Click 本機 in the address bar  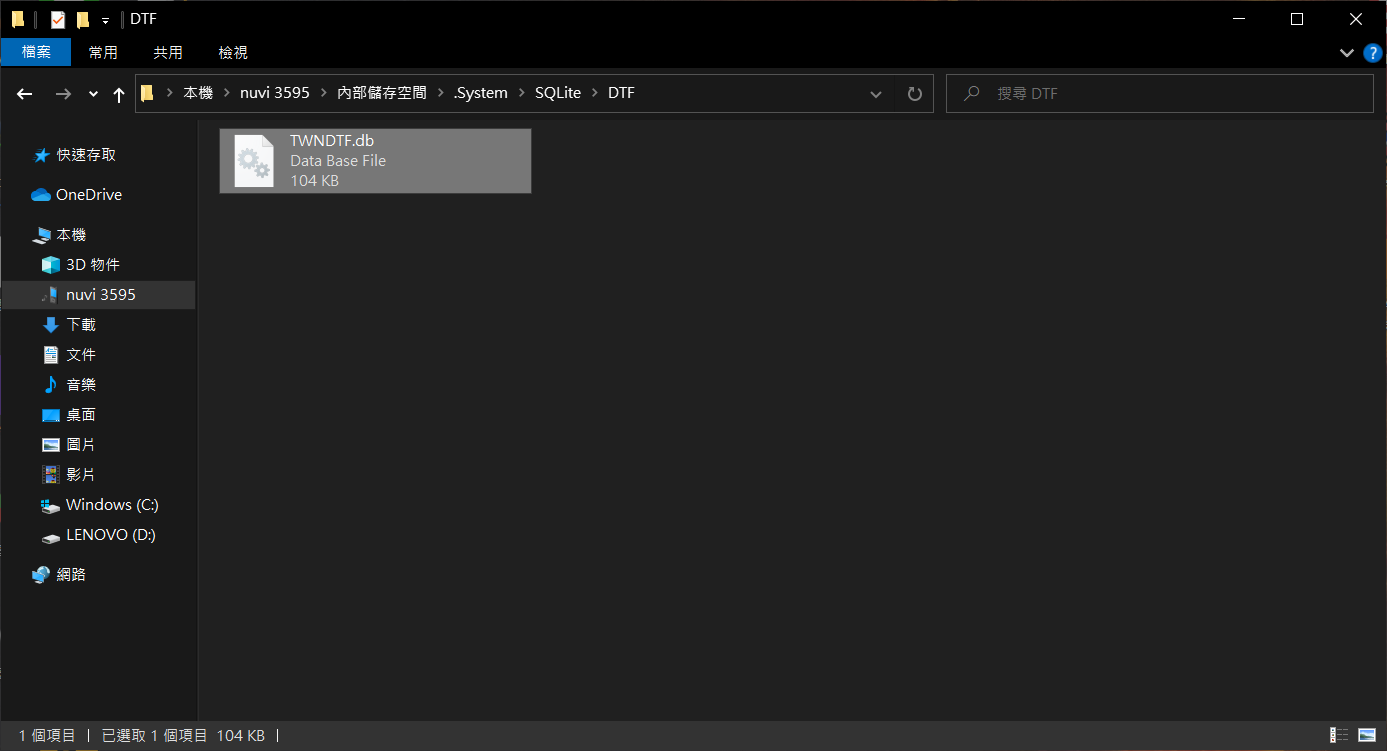tap(198, 93)
